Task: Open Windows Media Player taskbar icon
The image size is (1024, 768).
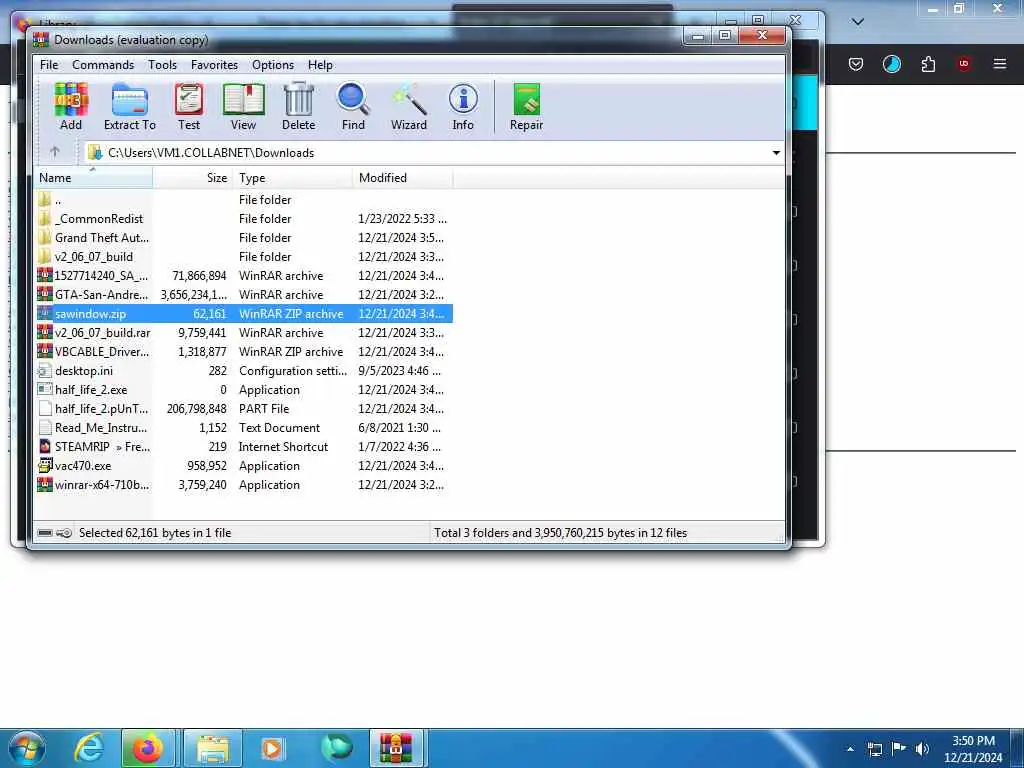Action: [x=272, y=748]
